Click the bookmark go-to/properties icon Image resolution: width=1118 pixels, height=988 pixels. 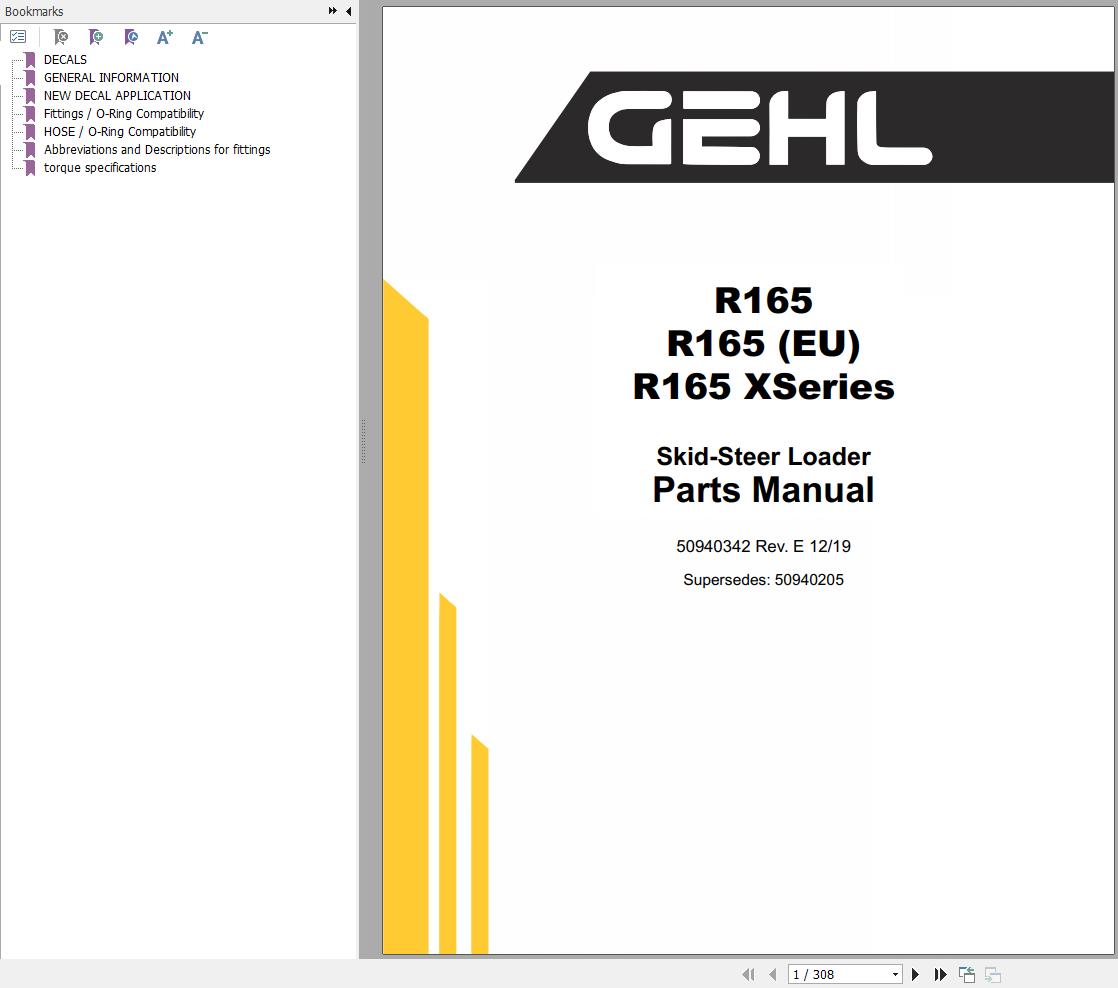pyautogui.click(x=130, y=37)
